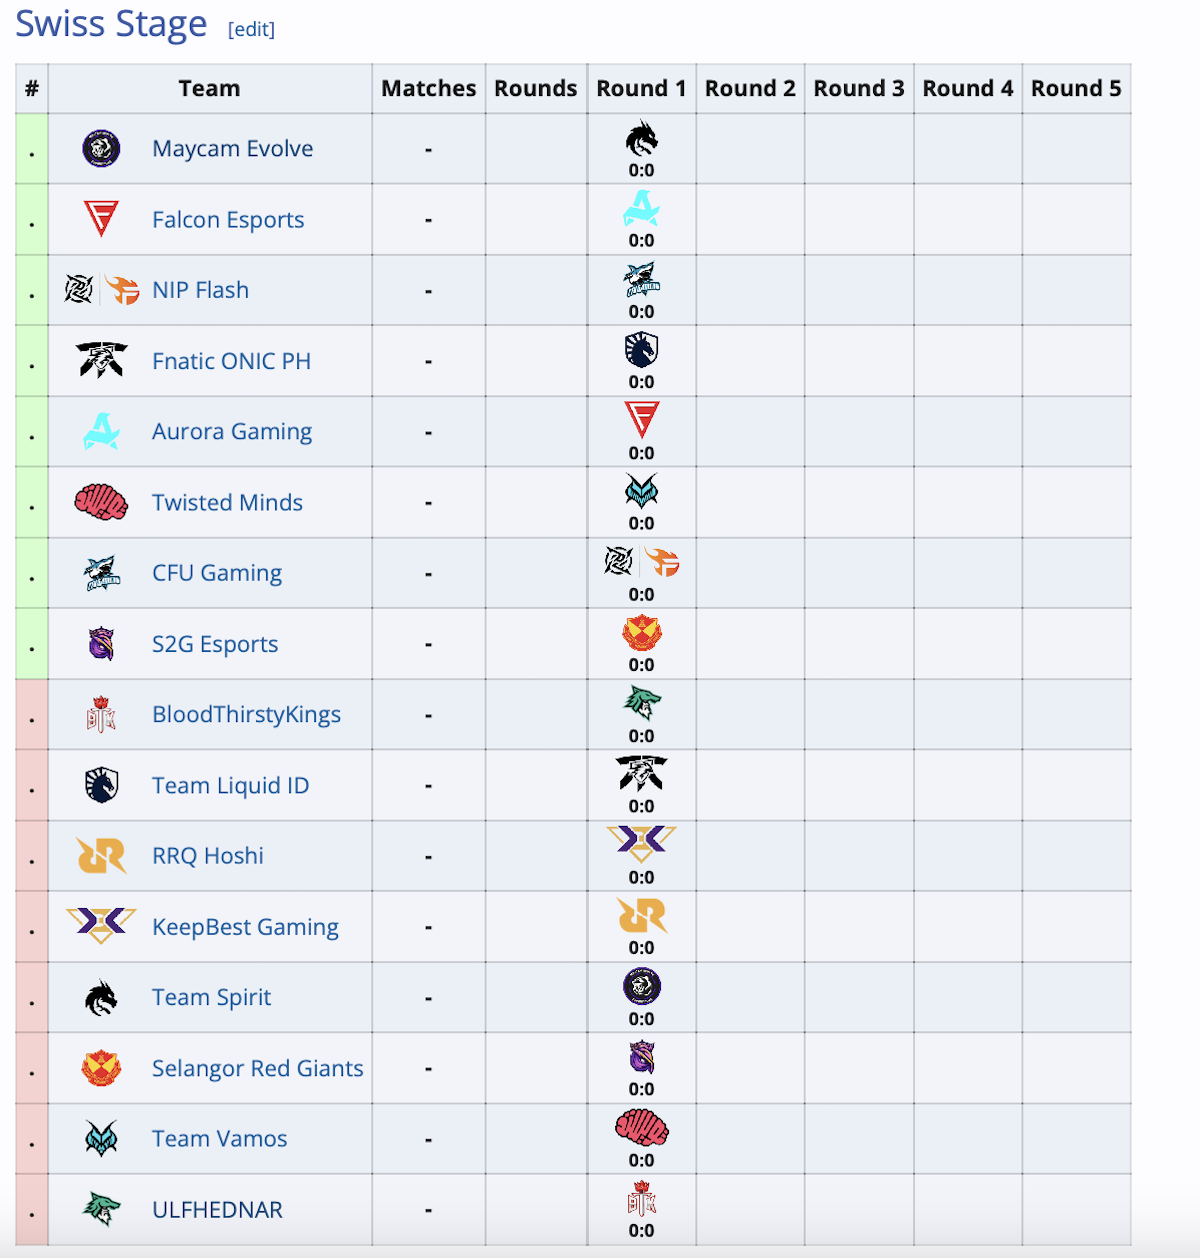Select the Falcon Esports logo icon

[x=100, y=219]
